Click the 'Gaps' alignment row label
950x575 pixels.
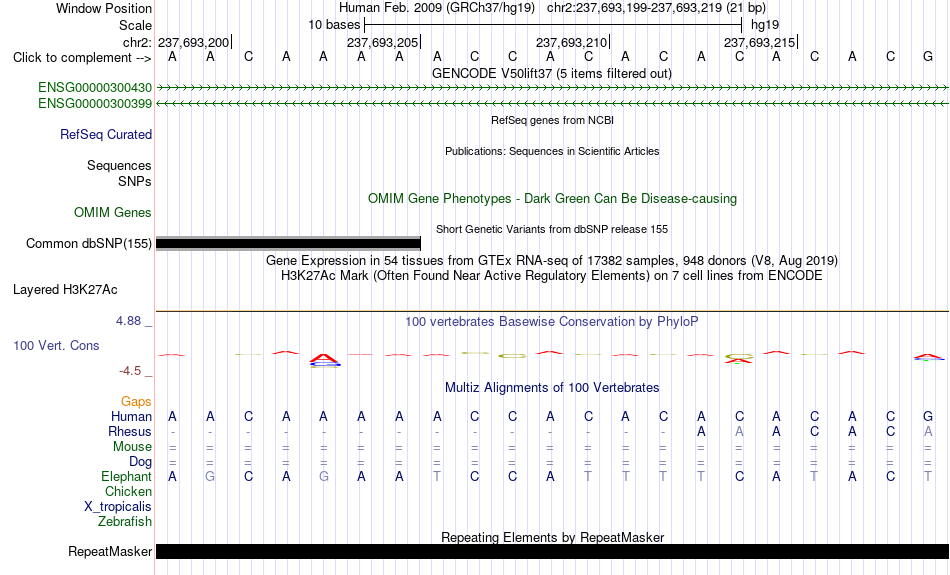tap(136, 402)
